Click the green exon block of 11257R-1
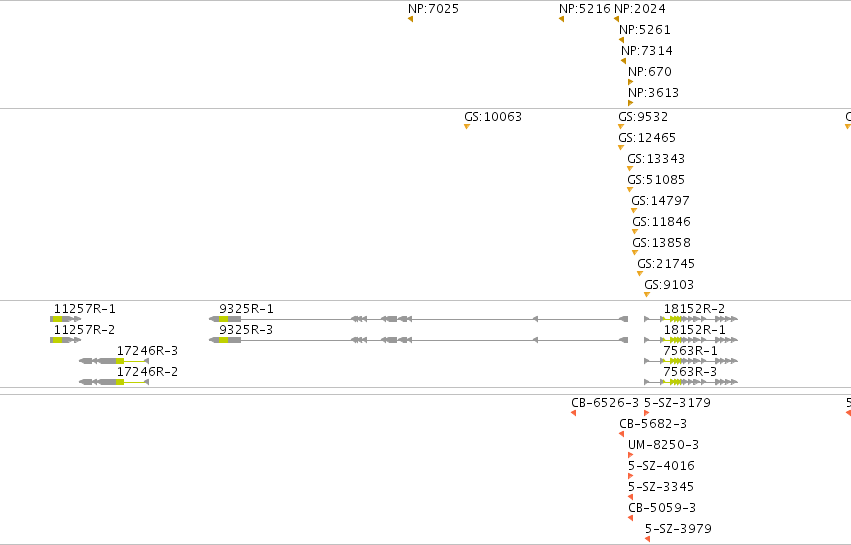The image size is (851, 545). [58, 319]
